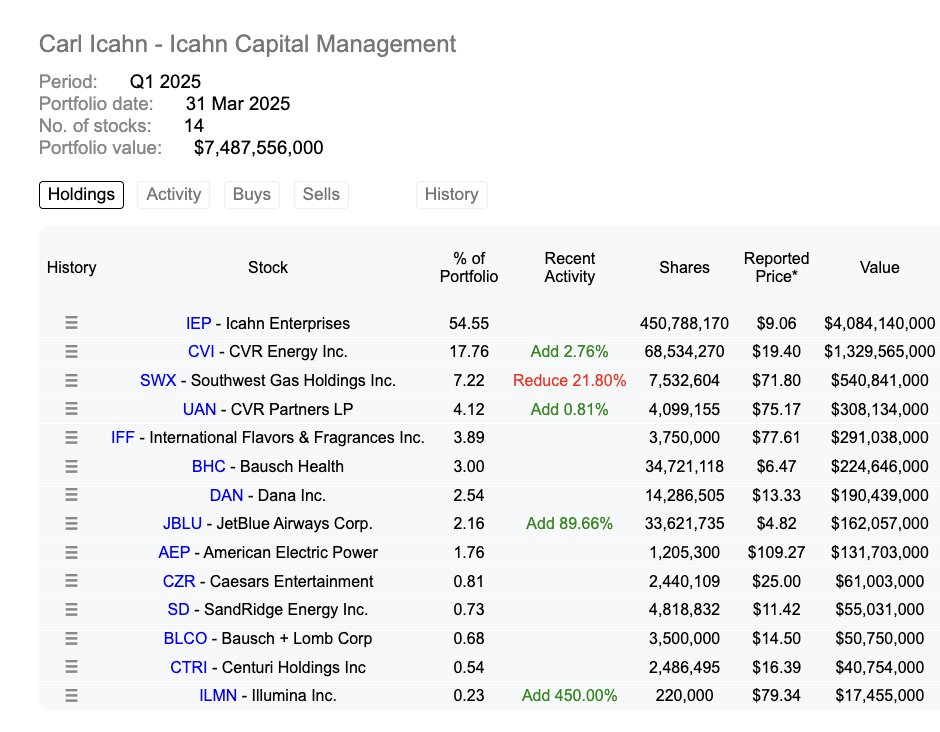
Task: Open the BLCO Bausch + Lomb link
Action: pyautogui.click(x=267, y=638)
